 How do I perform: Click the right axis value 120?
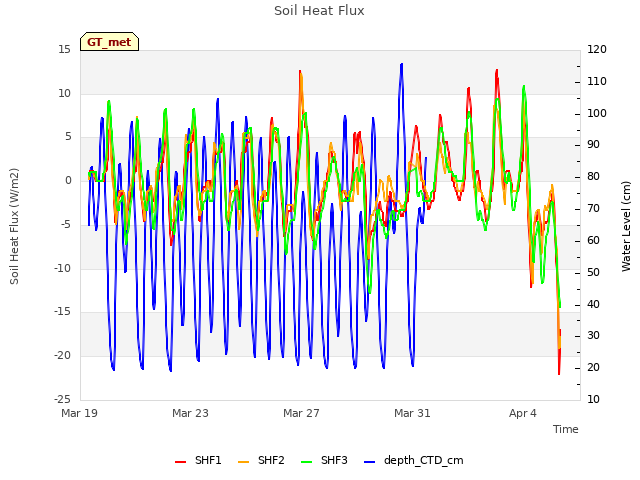coord(597,50)
